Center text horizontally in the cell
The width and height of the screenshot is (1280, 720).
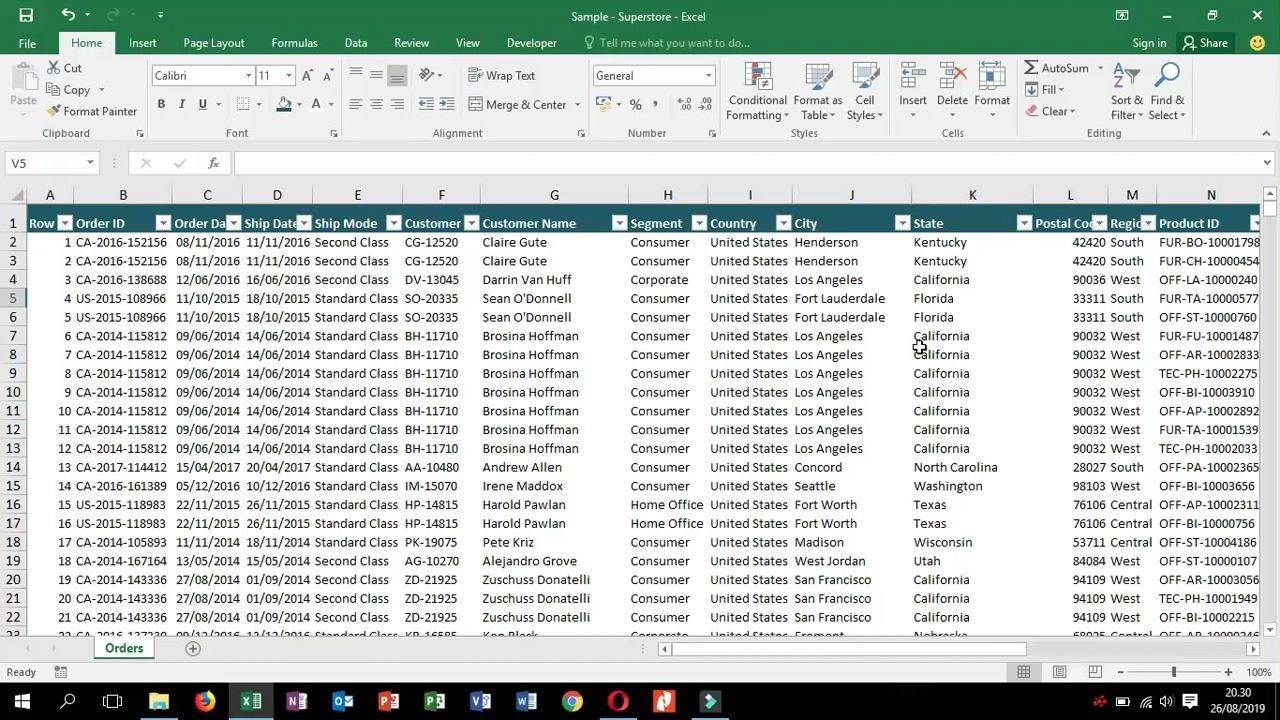[x=376, y=104]
